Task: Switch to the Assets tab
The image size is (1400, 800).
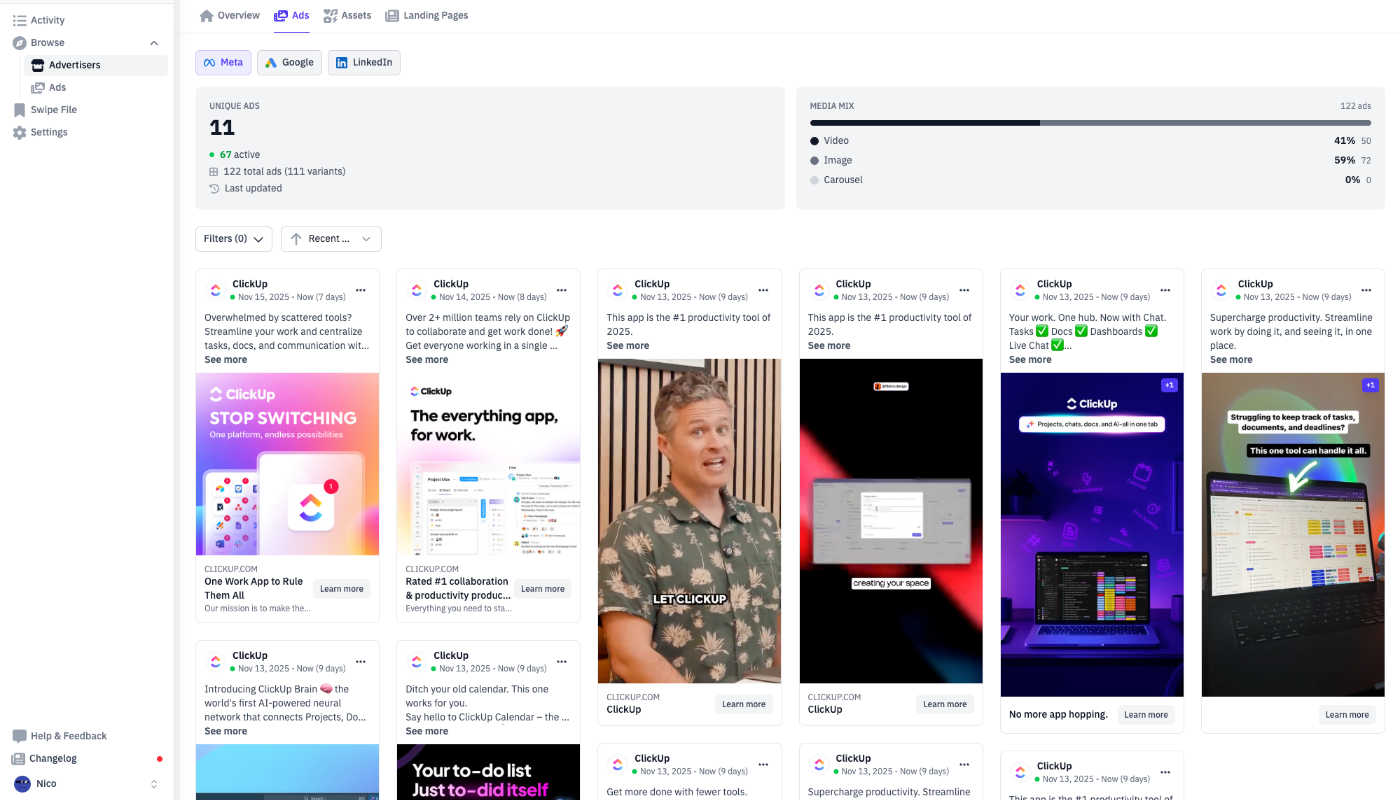Action: click(x=347, y=15)
